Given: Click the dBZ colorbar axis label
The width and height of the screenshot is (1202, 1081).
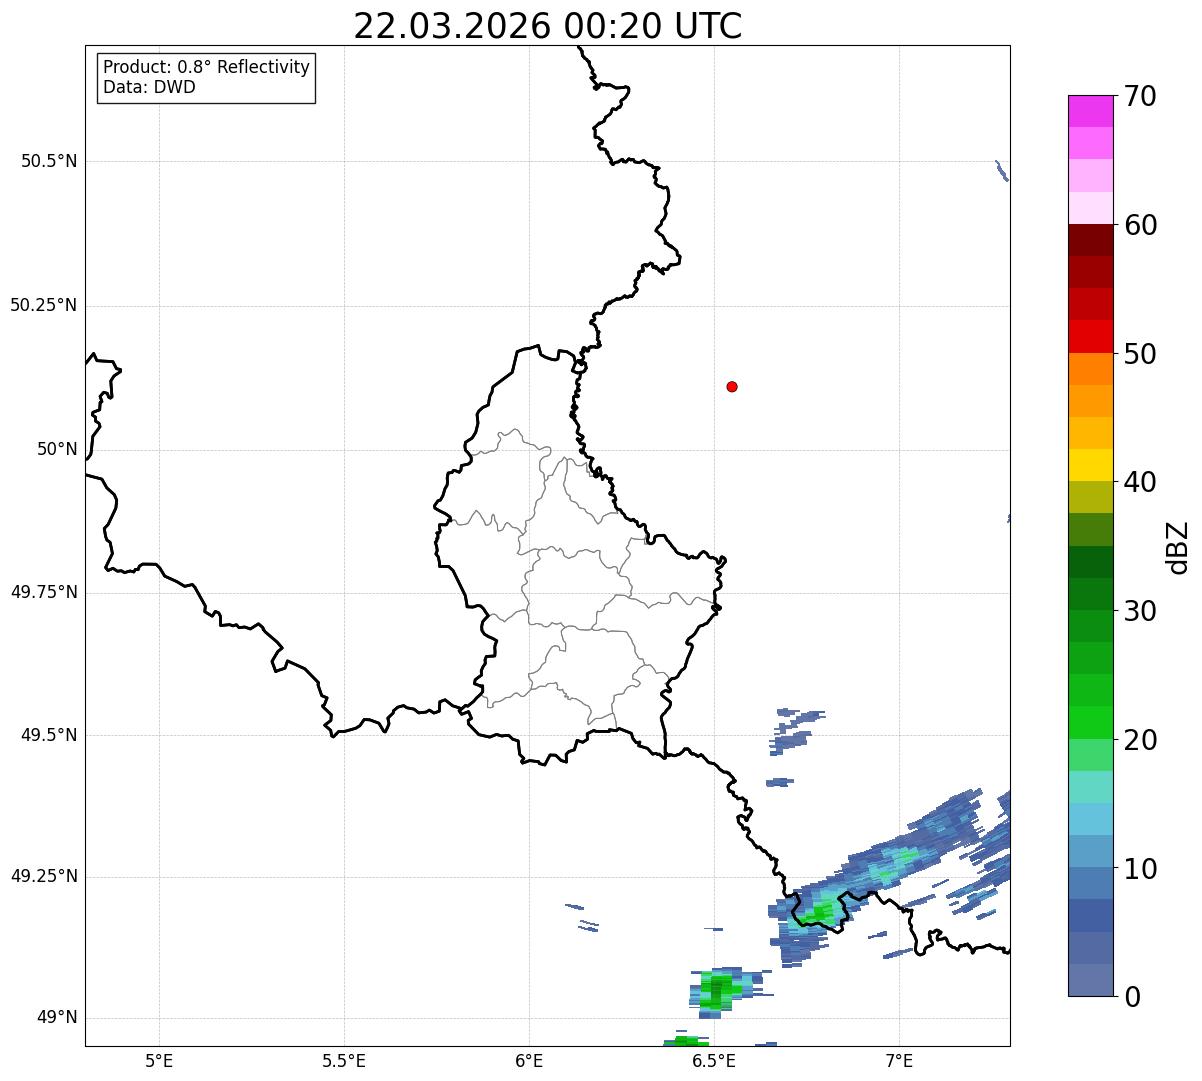Looking at the screenshot, I should (1178, 546).
